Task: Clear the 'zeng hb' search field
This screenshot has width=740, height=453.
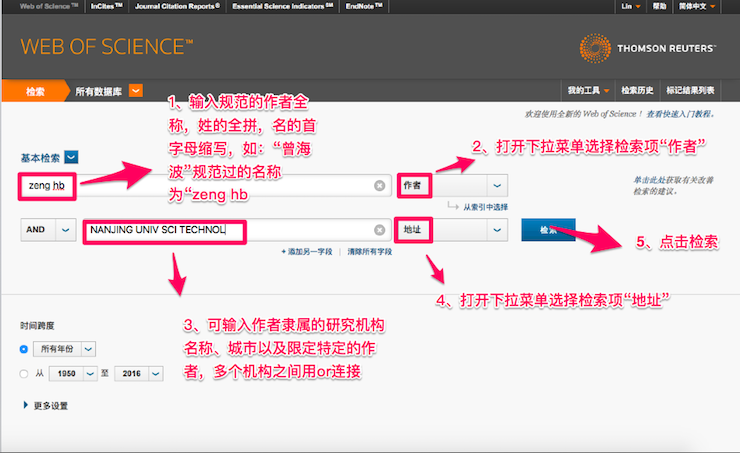Action: pos(379,185)
